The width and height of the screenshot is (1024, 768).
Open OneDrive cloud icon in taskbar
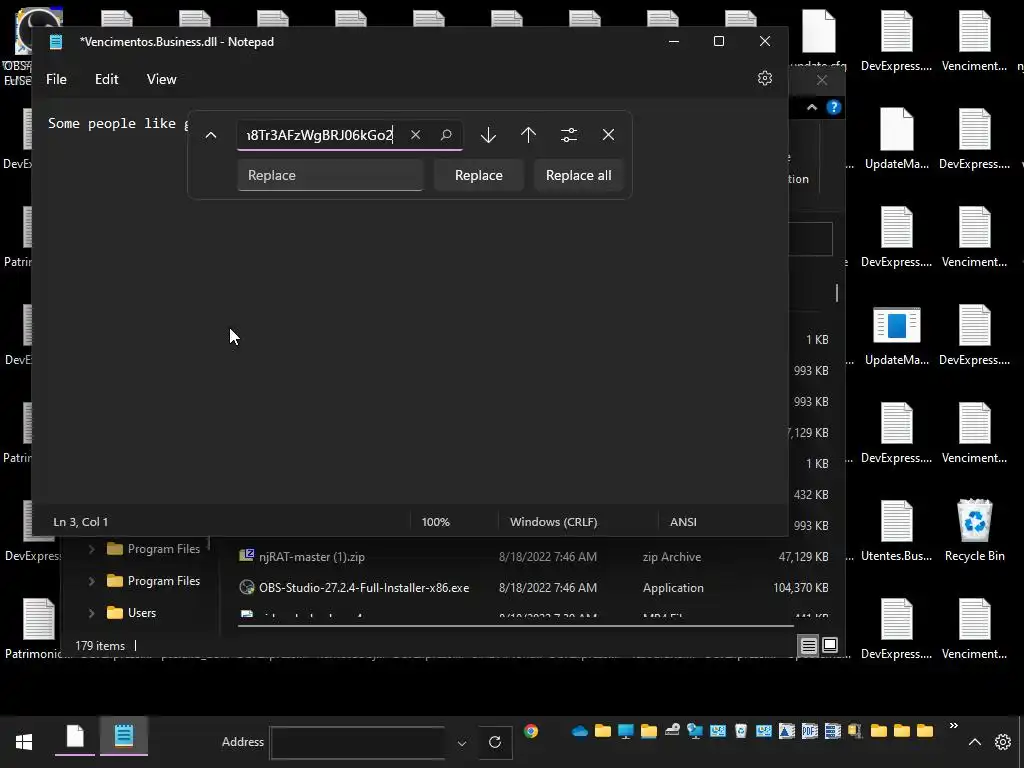pos(579,731)
